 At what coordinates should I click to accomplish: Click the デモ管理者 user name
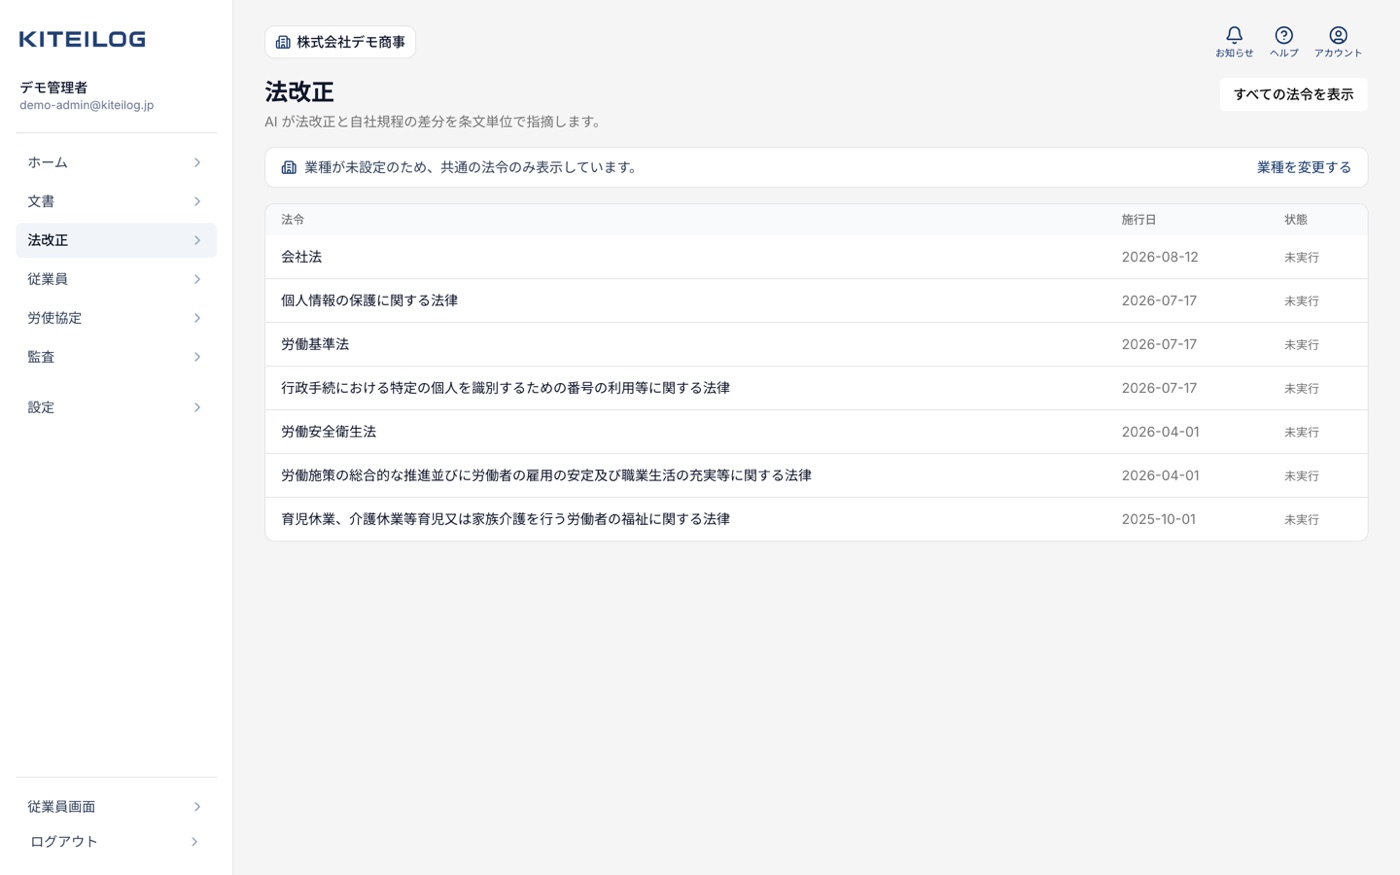pos(54,87)
